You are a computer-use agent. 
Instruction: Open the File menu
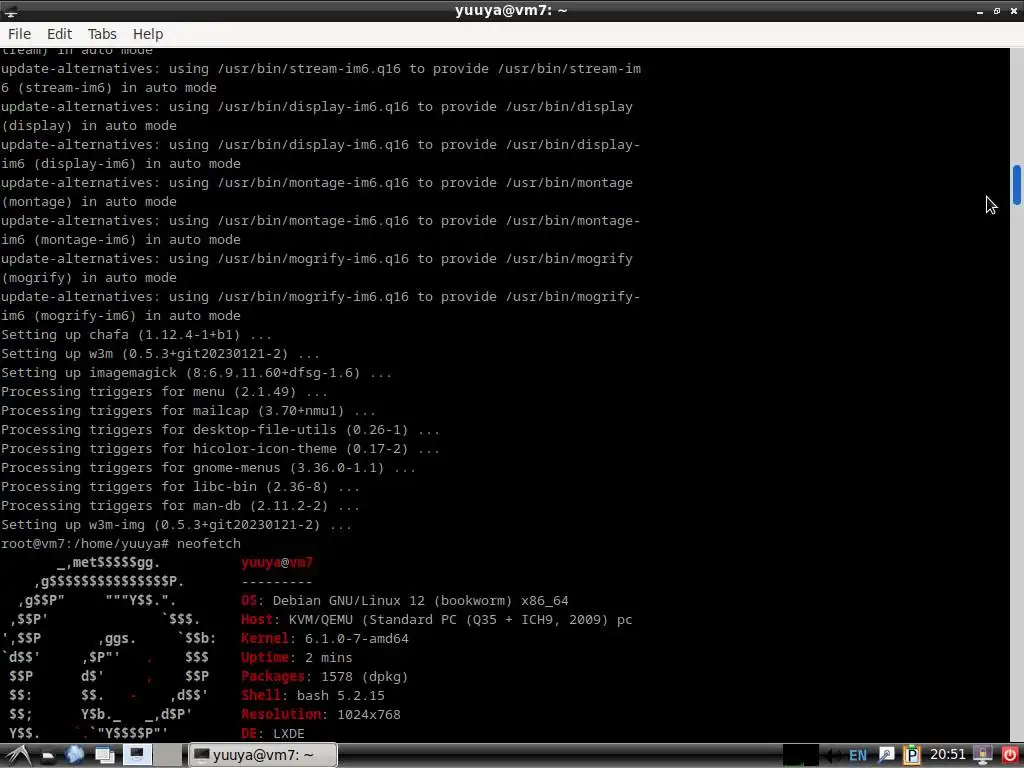click(x=20, y=34)
